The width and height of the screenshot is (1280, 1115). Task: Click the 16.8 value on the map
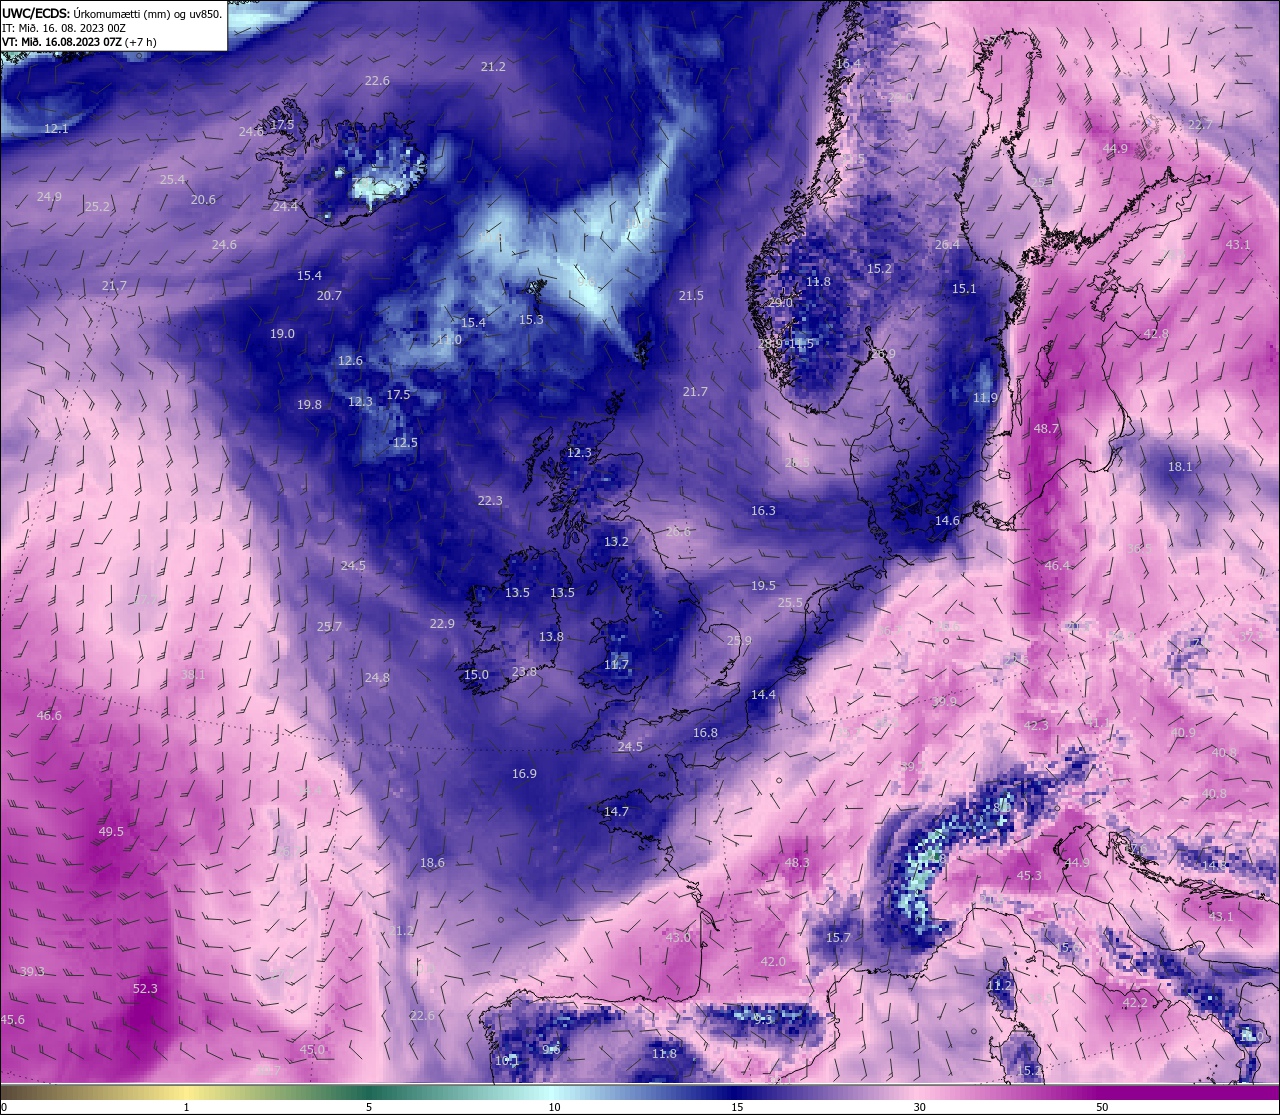(x=705, y=732)
